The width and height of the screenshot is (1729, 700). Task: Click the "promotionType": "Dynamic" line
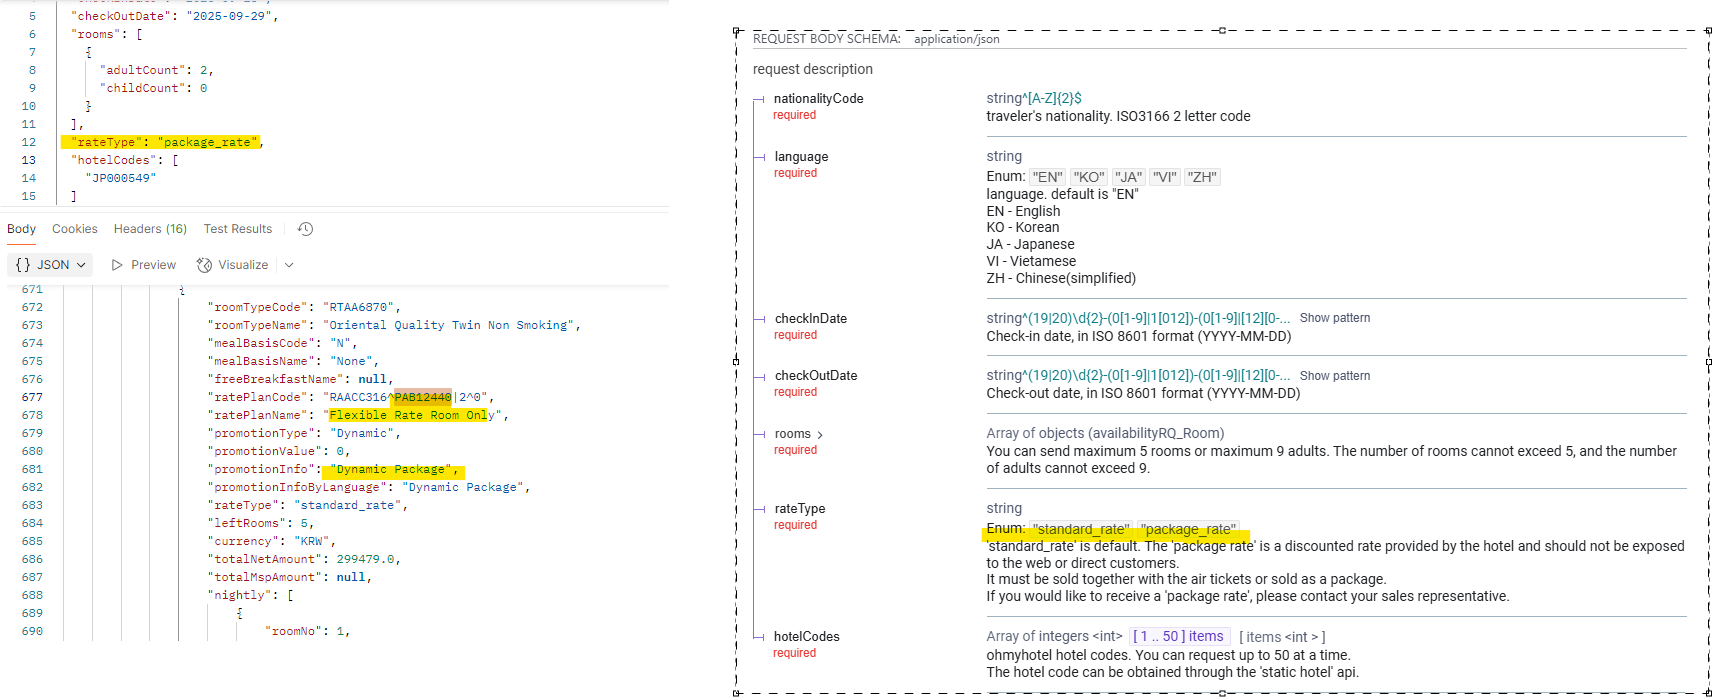pyautogui.click(x=303, y=433)
